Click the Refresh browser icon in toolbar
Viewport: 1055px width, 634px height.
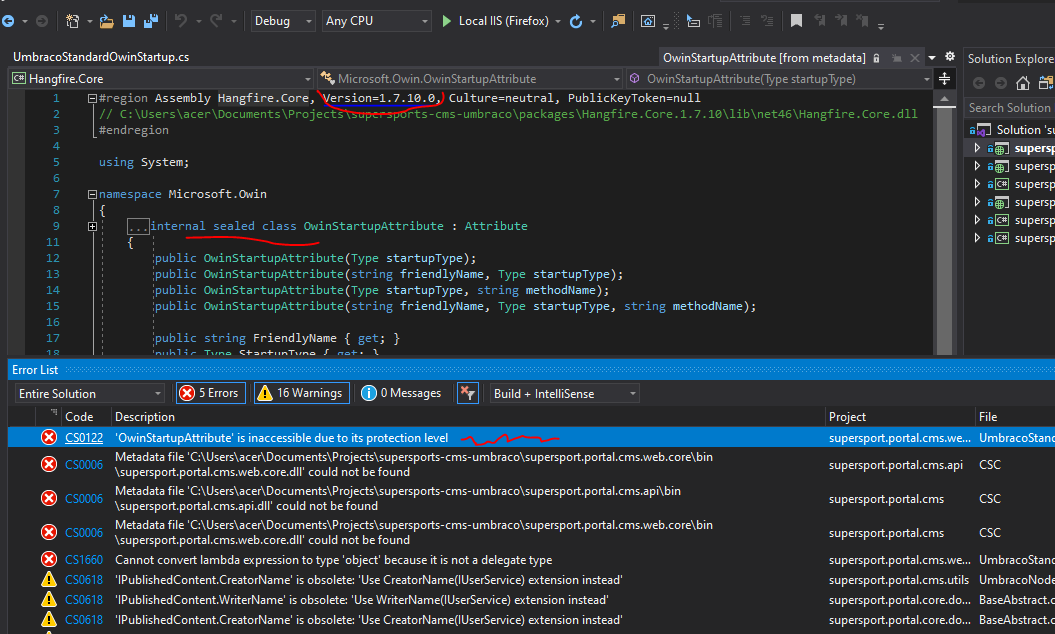tap(576, 21)
